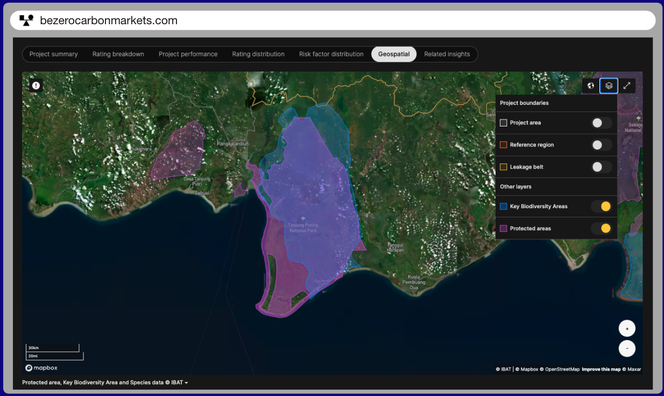Open the OpenStreetMap attribution link
The image size is (664, 396).
pyautogui.click(x=559, y=369)
